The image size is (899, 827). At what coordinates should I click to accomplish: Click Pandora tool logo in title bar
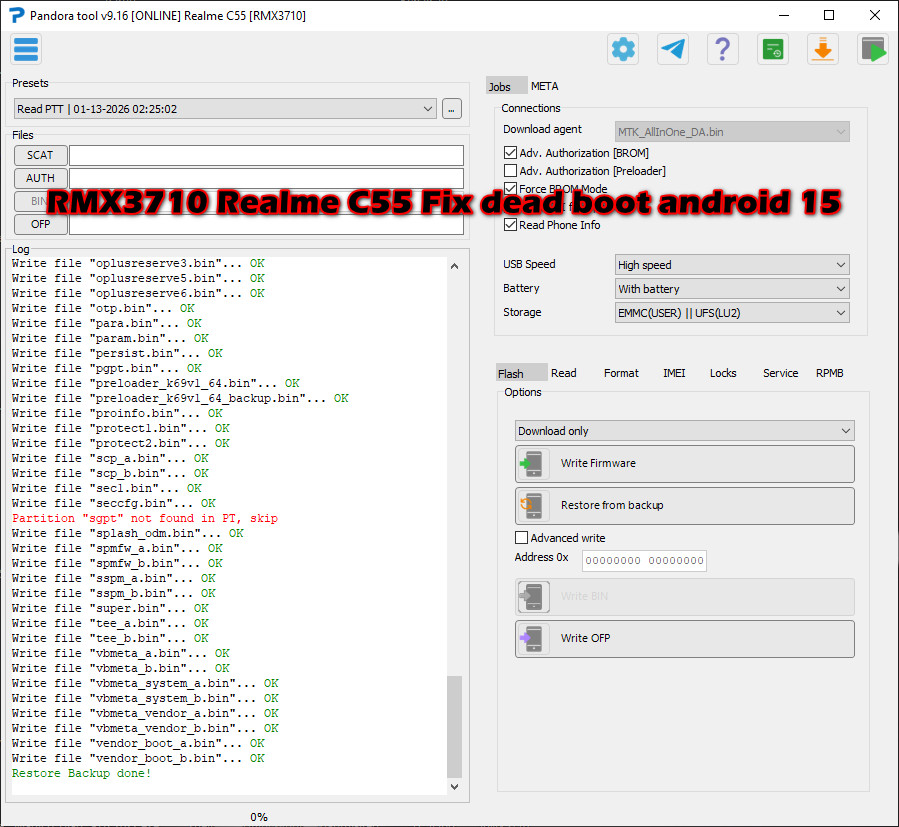pyautogui.click(x=17, y=15)
